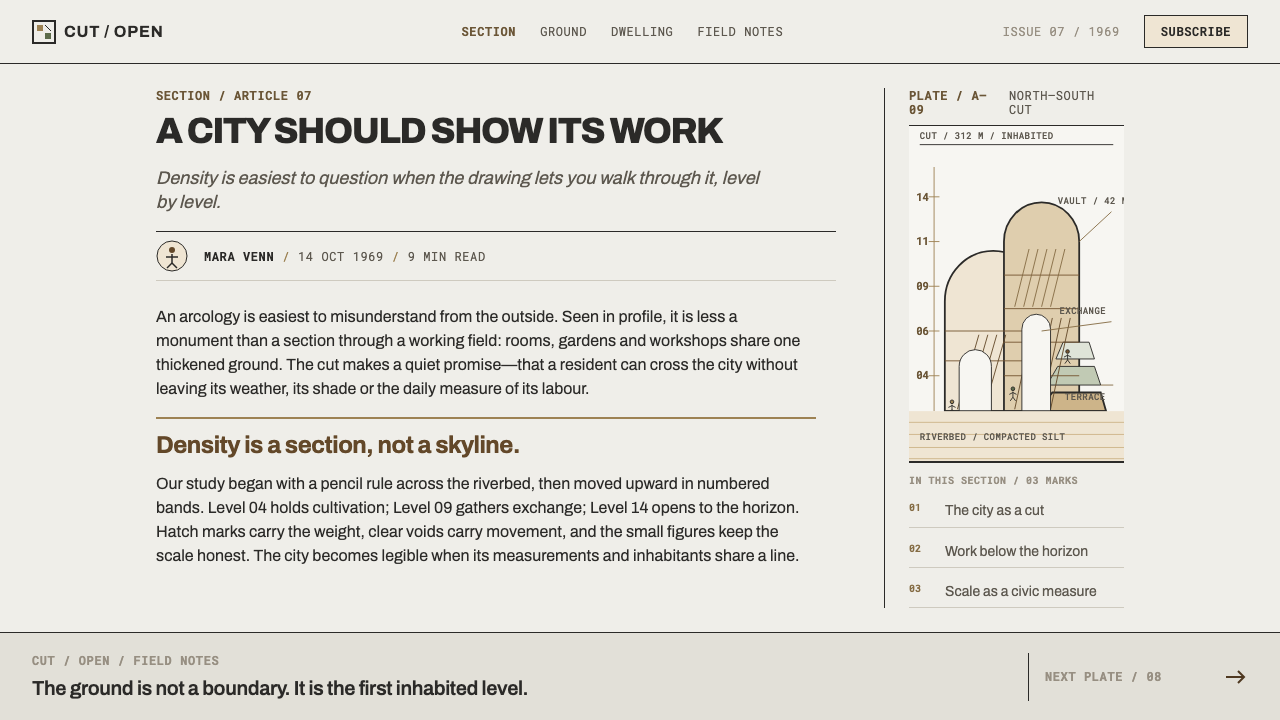Go to 'Scale as a civic measure'
This screenshot has height=720, width=1280.
(x=1016, y=591)
